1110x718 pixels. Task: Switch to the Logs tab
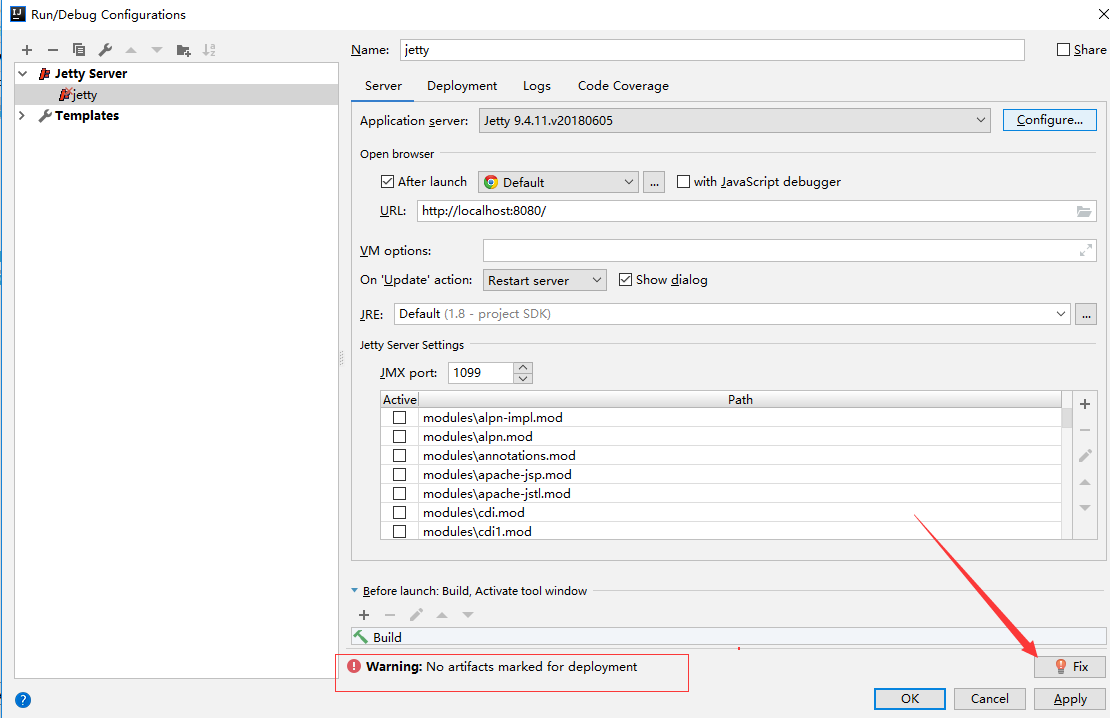pos(537,86)
